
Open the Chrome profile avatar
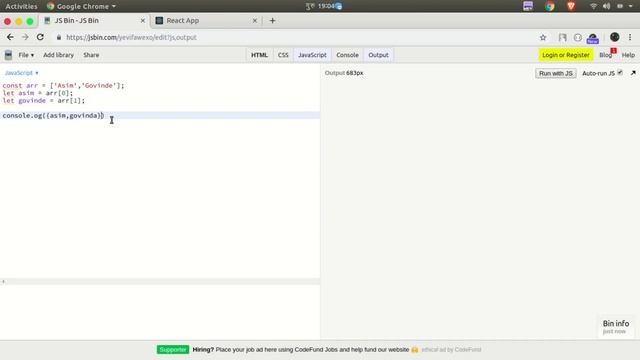(x=615, y=37)
